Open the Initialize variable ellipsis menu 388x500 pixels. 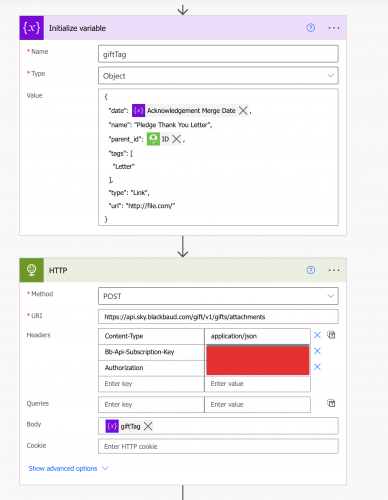point(334,28)
